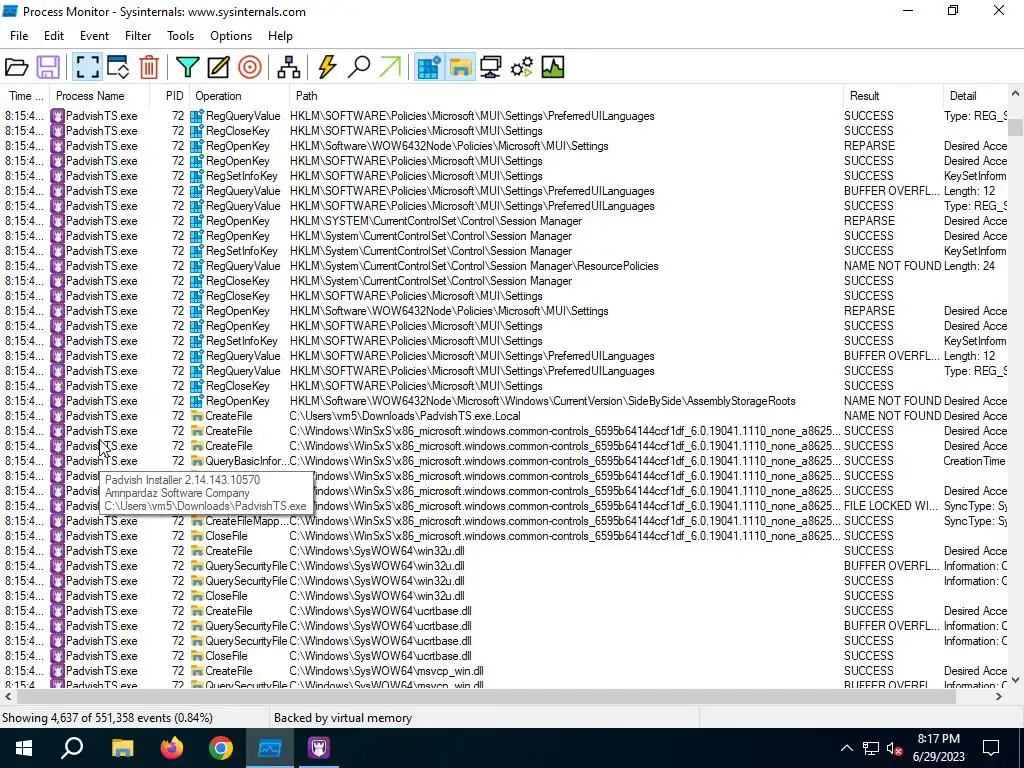Open the Help menu

(280, 36)
